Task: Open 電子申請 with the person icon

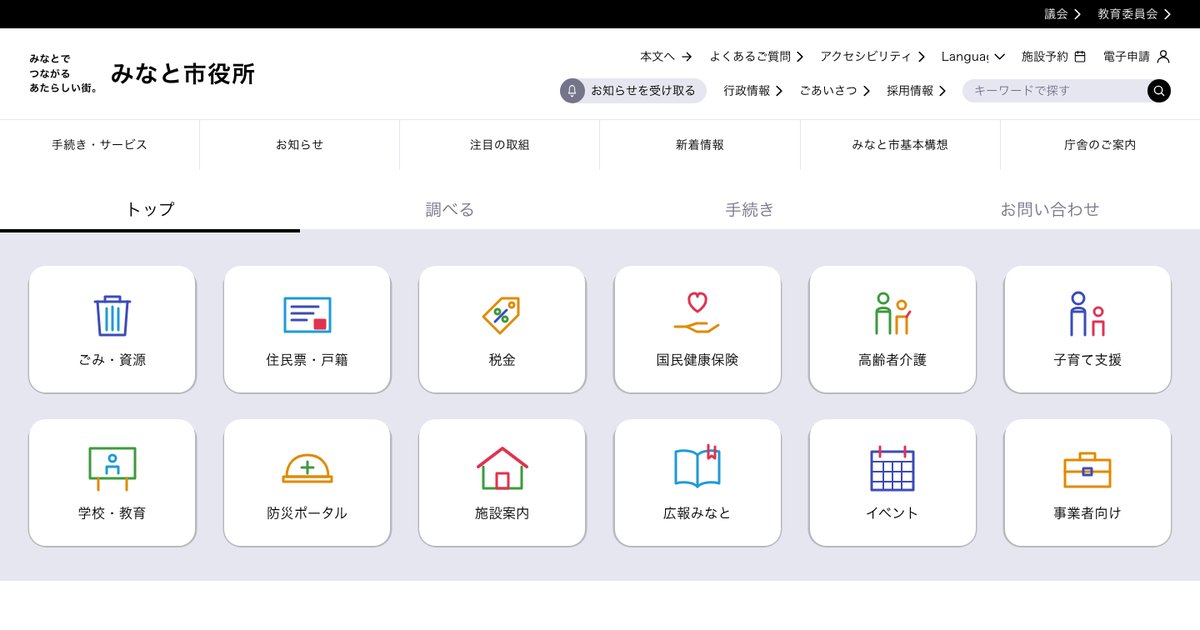Action: (1136, 57)
